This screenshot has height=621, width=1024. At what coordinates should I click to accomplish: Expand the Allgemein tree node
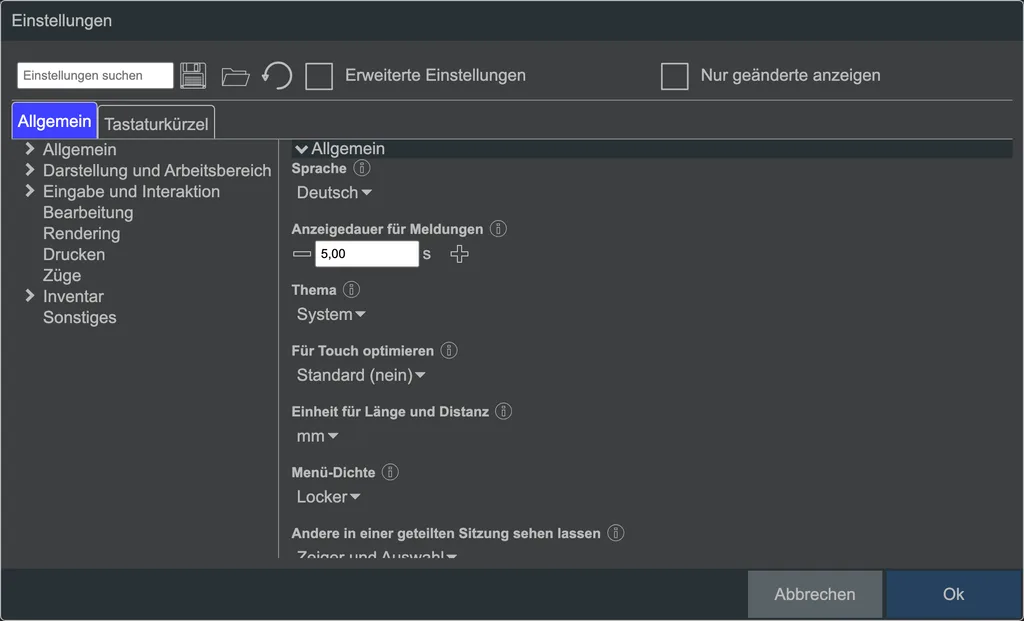[x=29, y=150]
